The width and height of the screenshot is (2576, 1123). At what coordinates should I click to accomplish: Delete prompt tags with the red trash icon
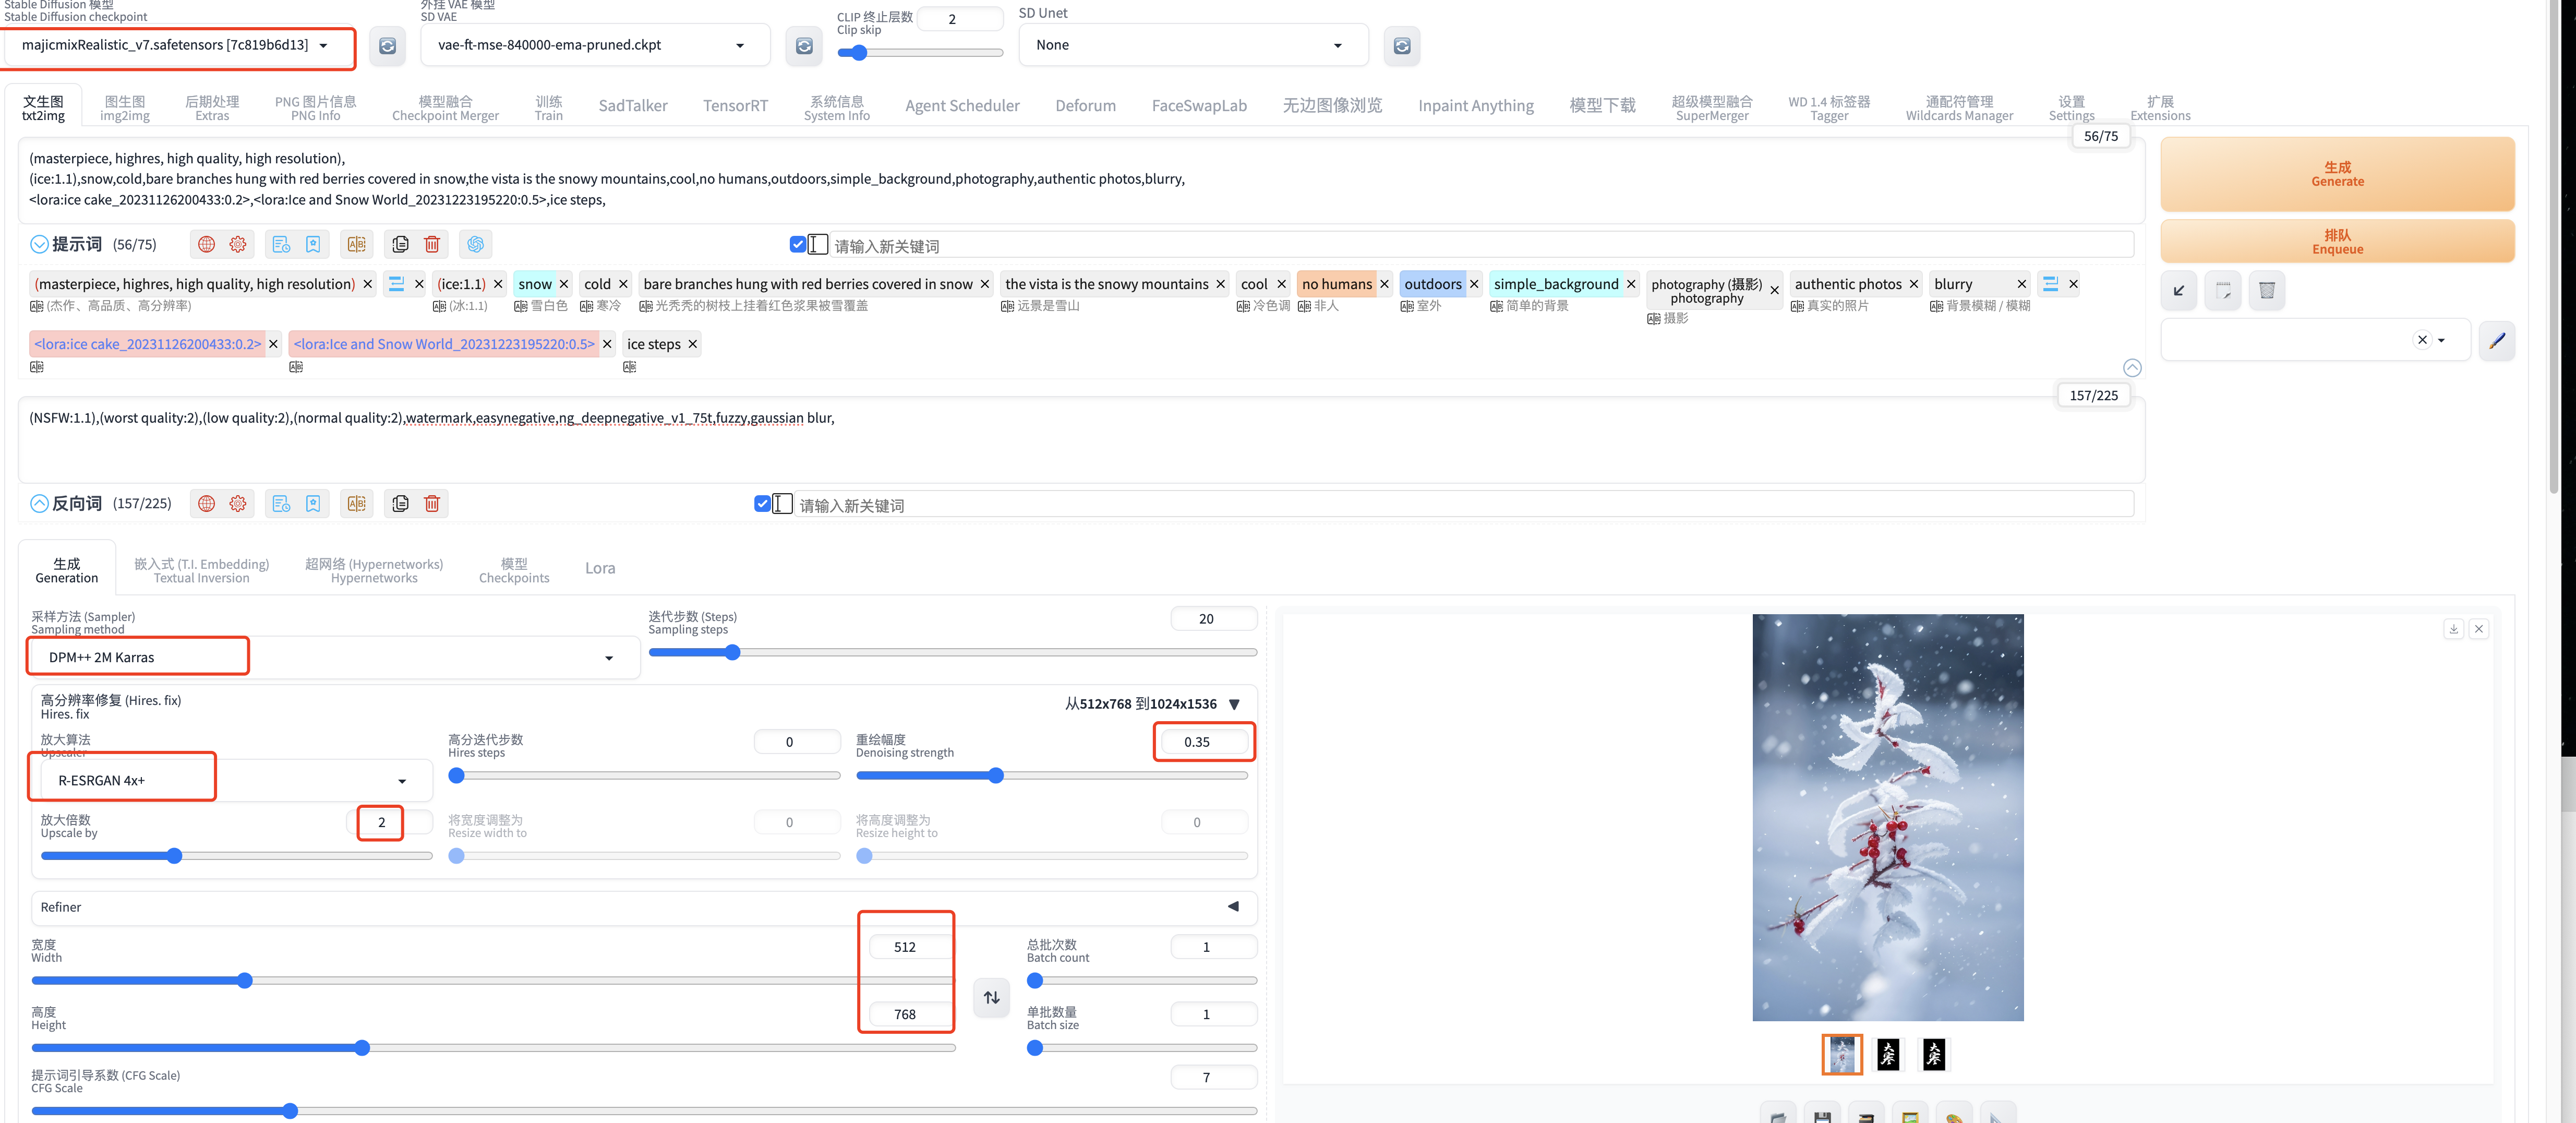(432, 244)
